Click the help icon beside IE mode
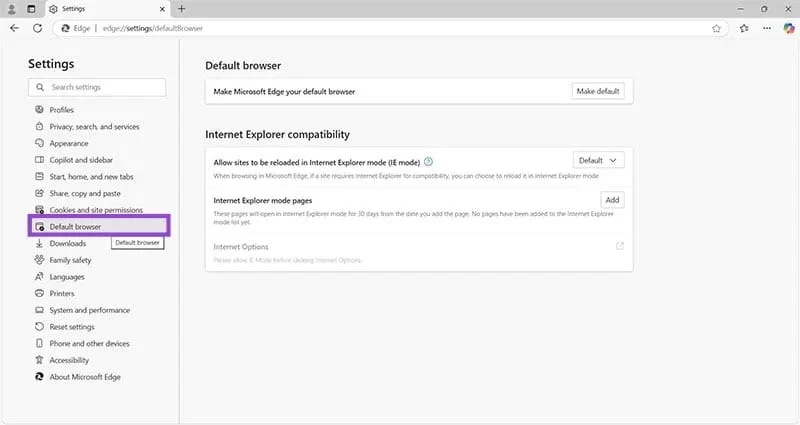This screenshot has width=800, height=425. (428, 160)
